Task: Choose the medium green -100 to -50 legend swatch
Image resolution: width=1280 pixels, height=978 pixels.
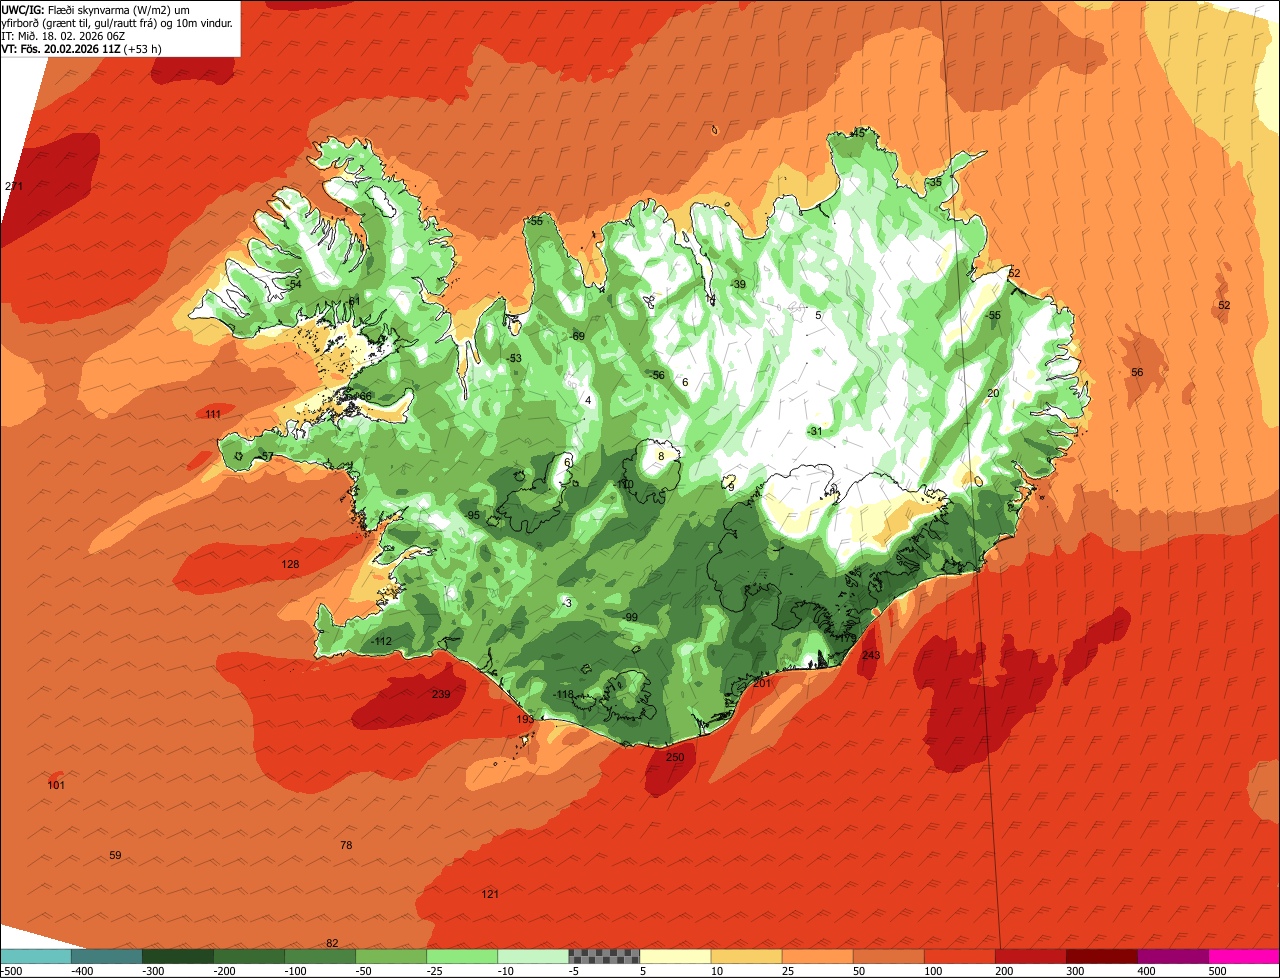Action: pos(320,956)
